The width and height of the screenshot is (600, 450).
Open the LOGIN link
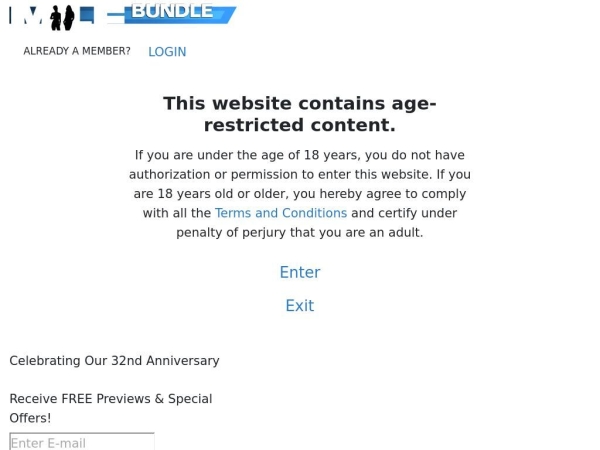pos(167,52)
